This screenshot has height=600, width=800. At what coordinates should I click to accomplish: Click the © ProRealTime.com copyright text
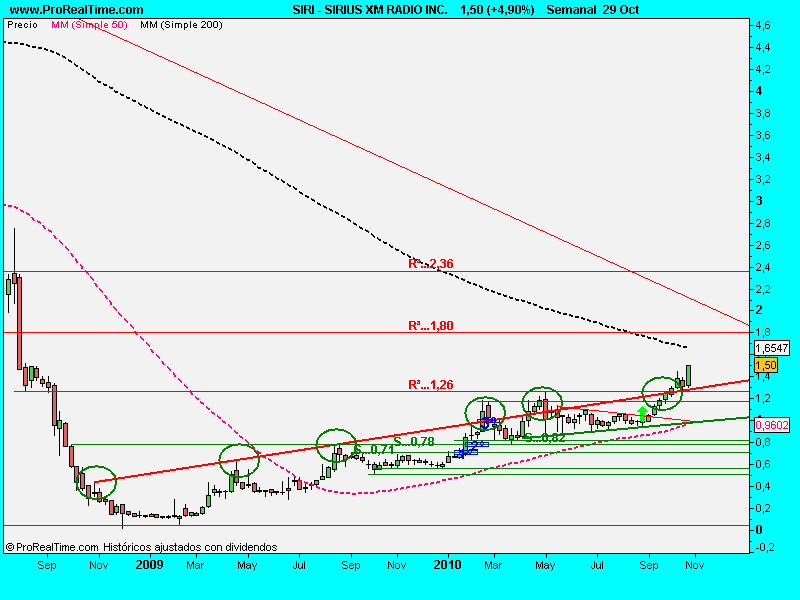tap(52, 547)
